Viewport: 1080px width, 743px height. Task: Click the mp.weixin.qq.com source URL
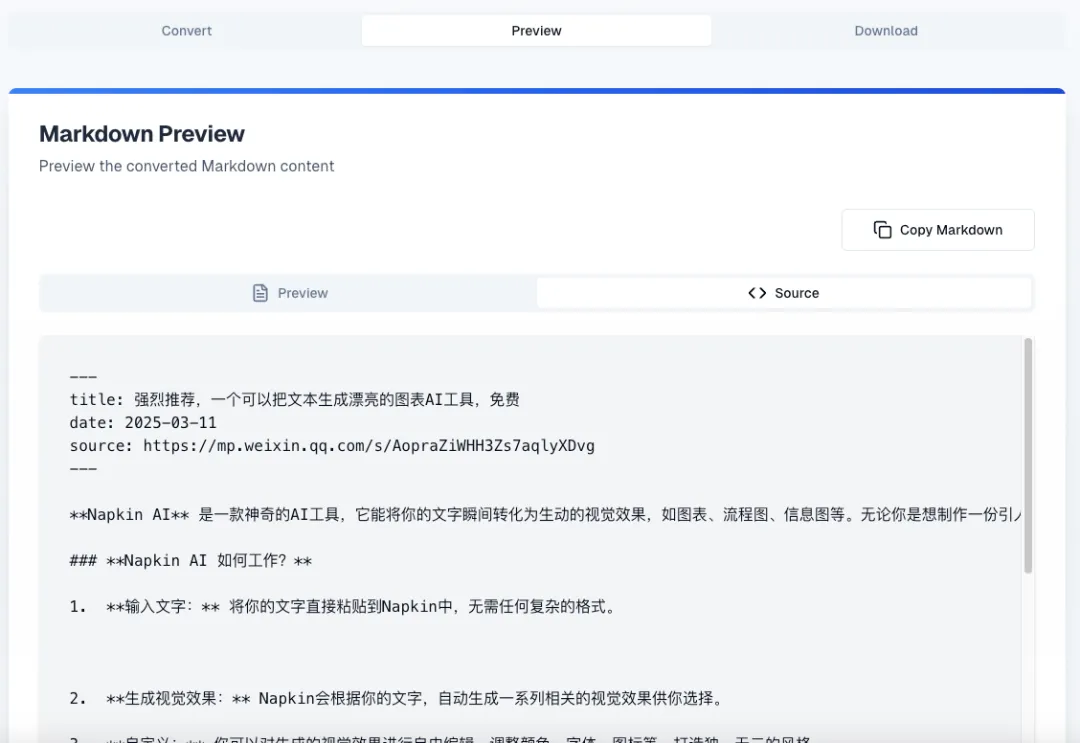click(368, 446)
